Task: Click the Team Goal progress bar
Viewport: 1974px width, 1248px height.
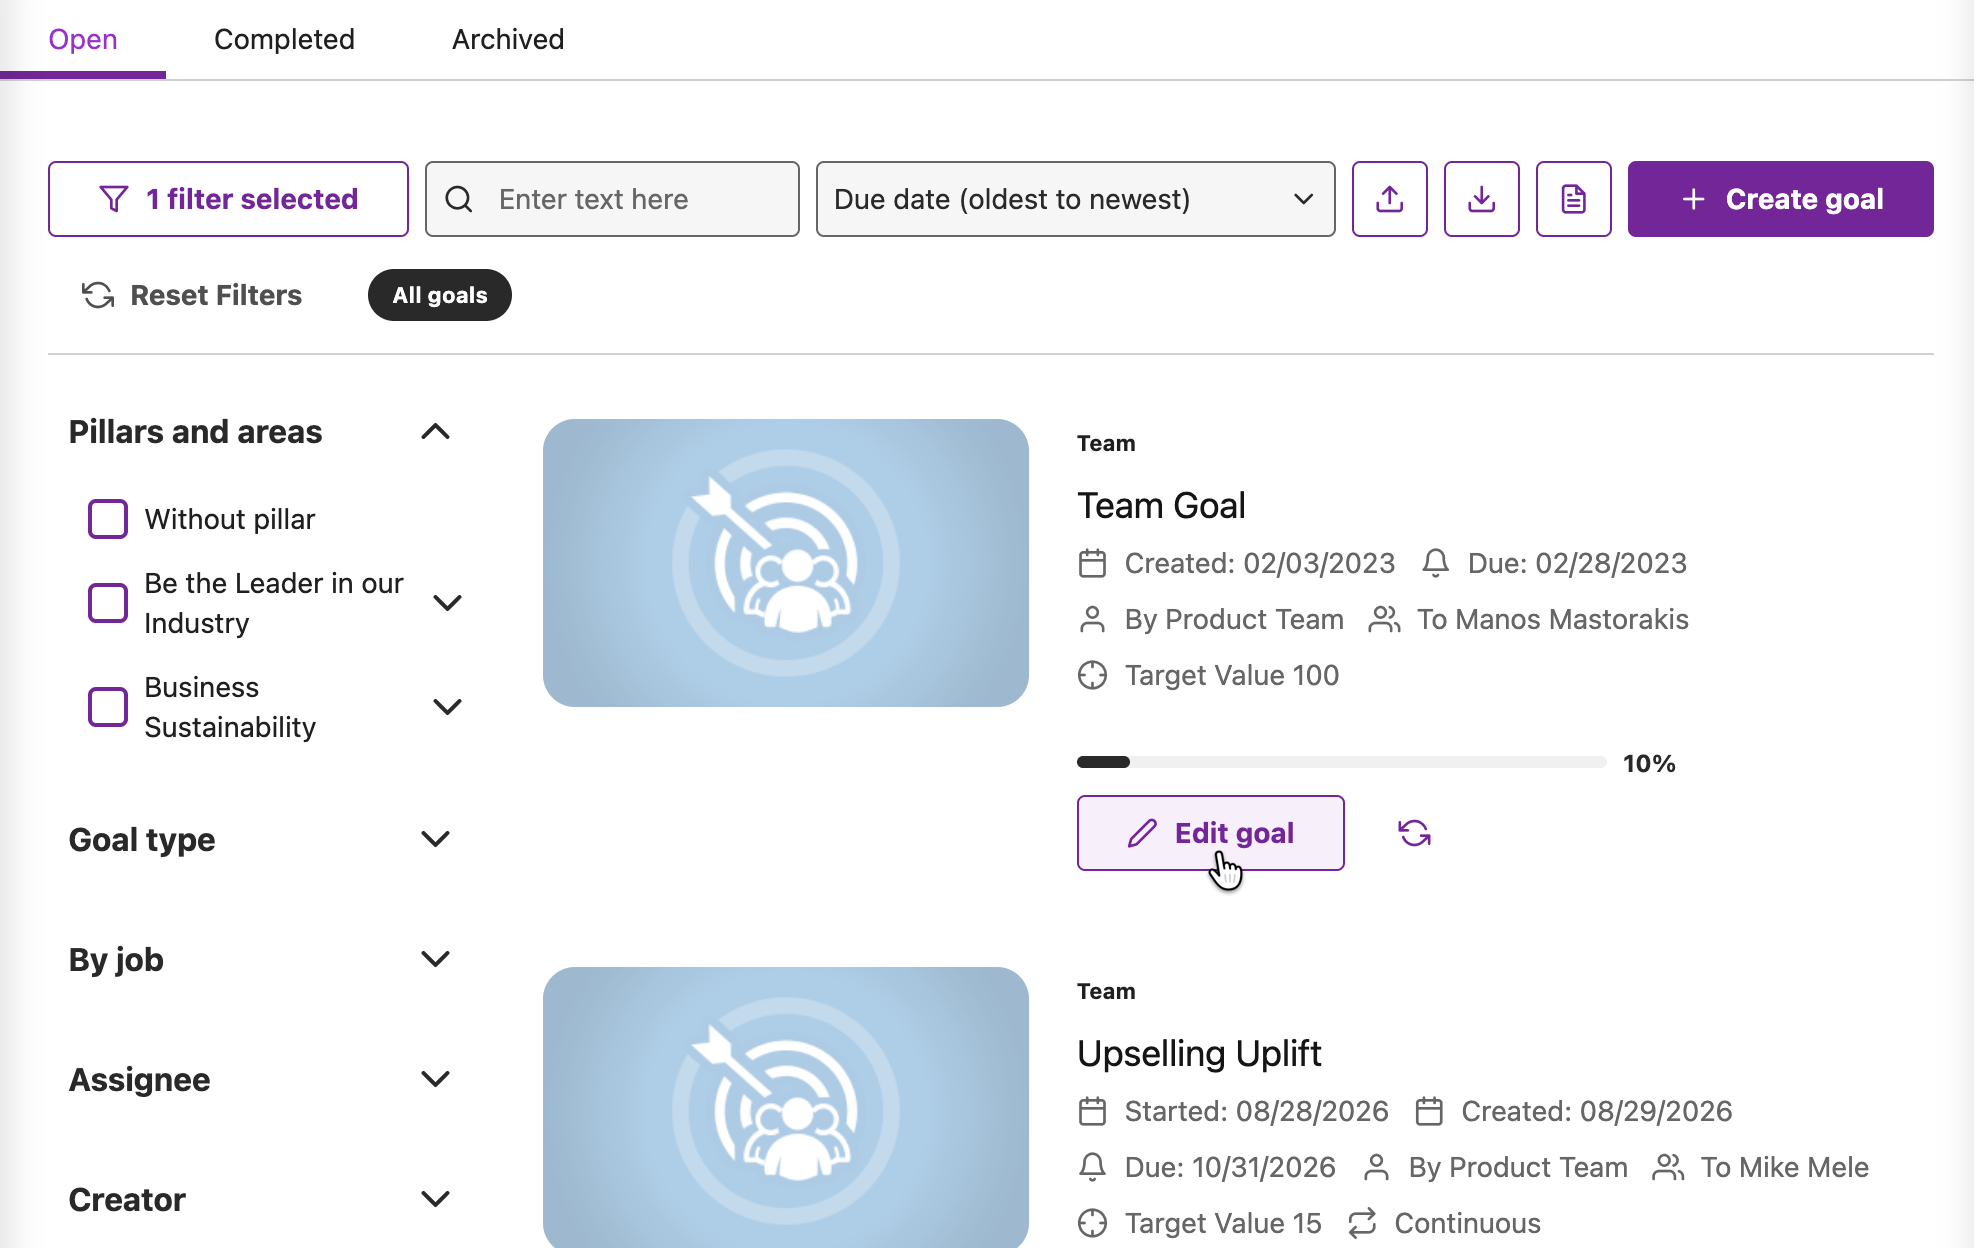Action: click(1341, 762)
